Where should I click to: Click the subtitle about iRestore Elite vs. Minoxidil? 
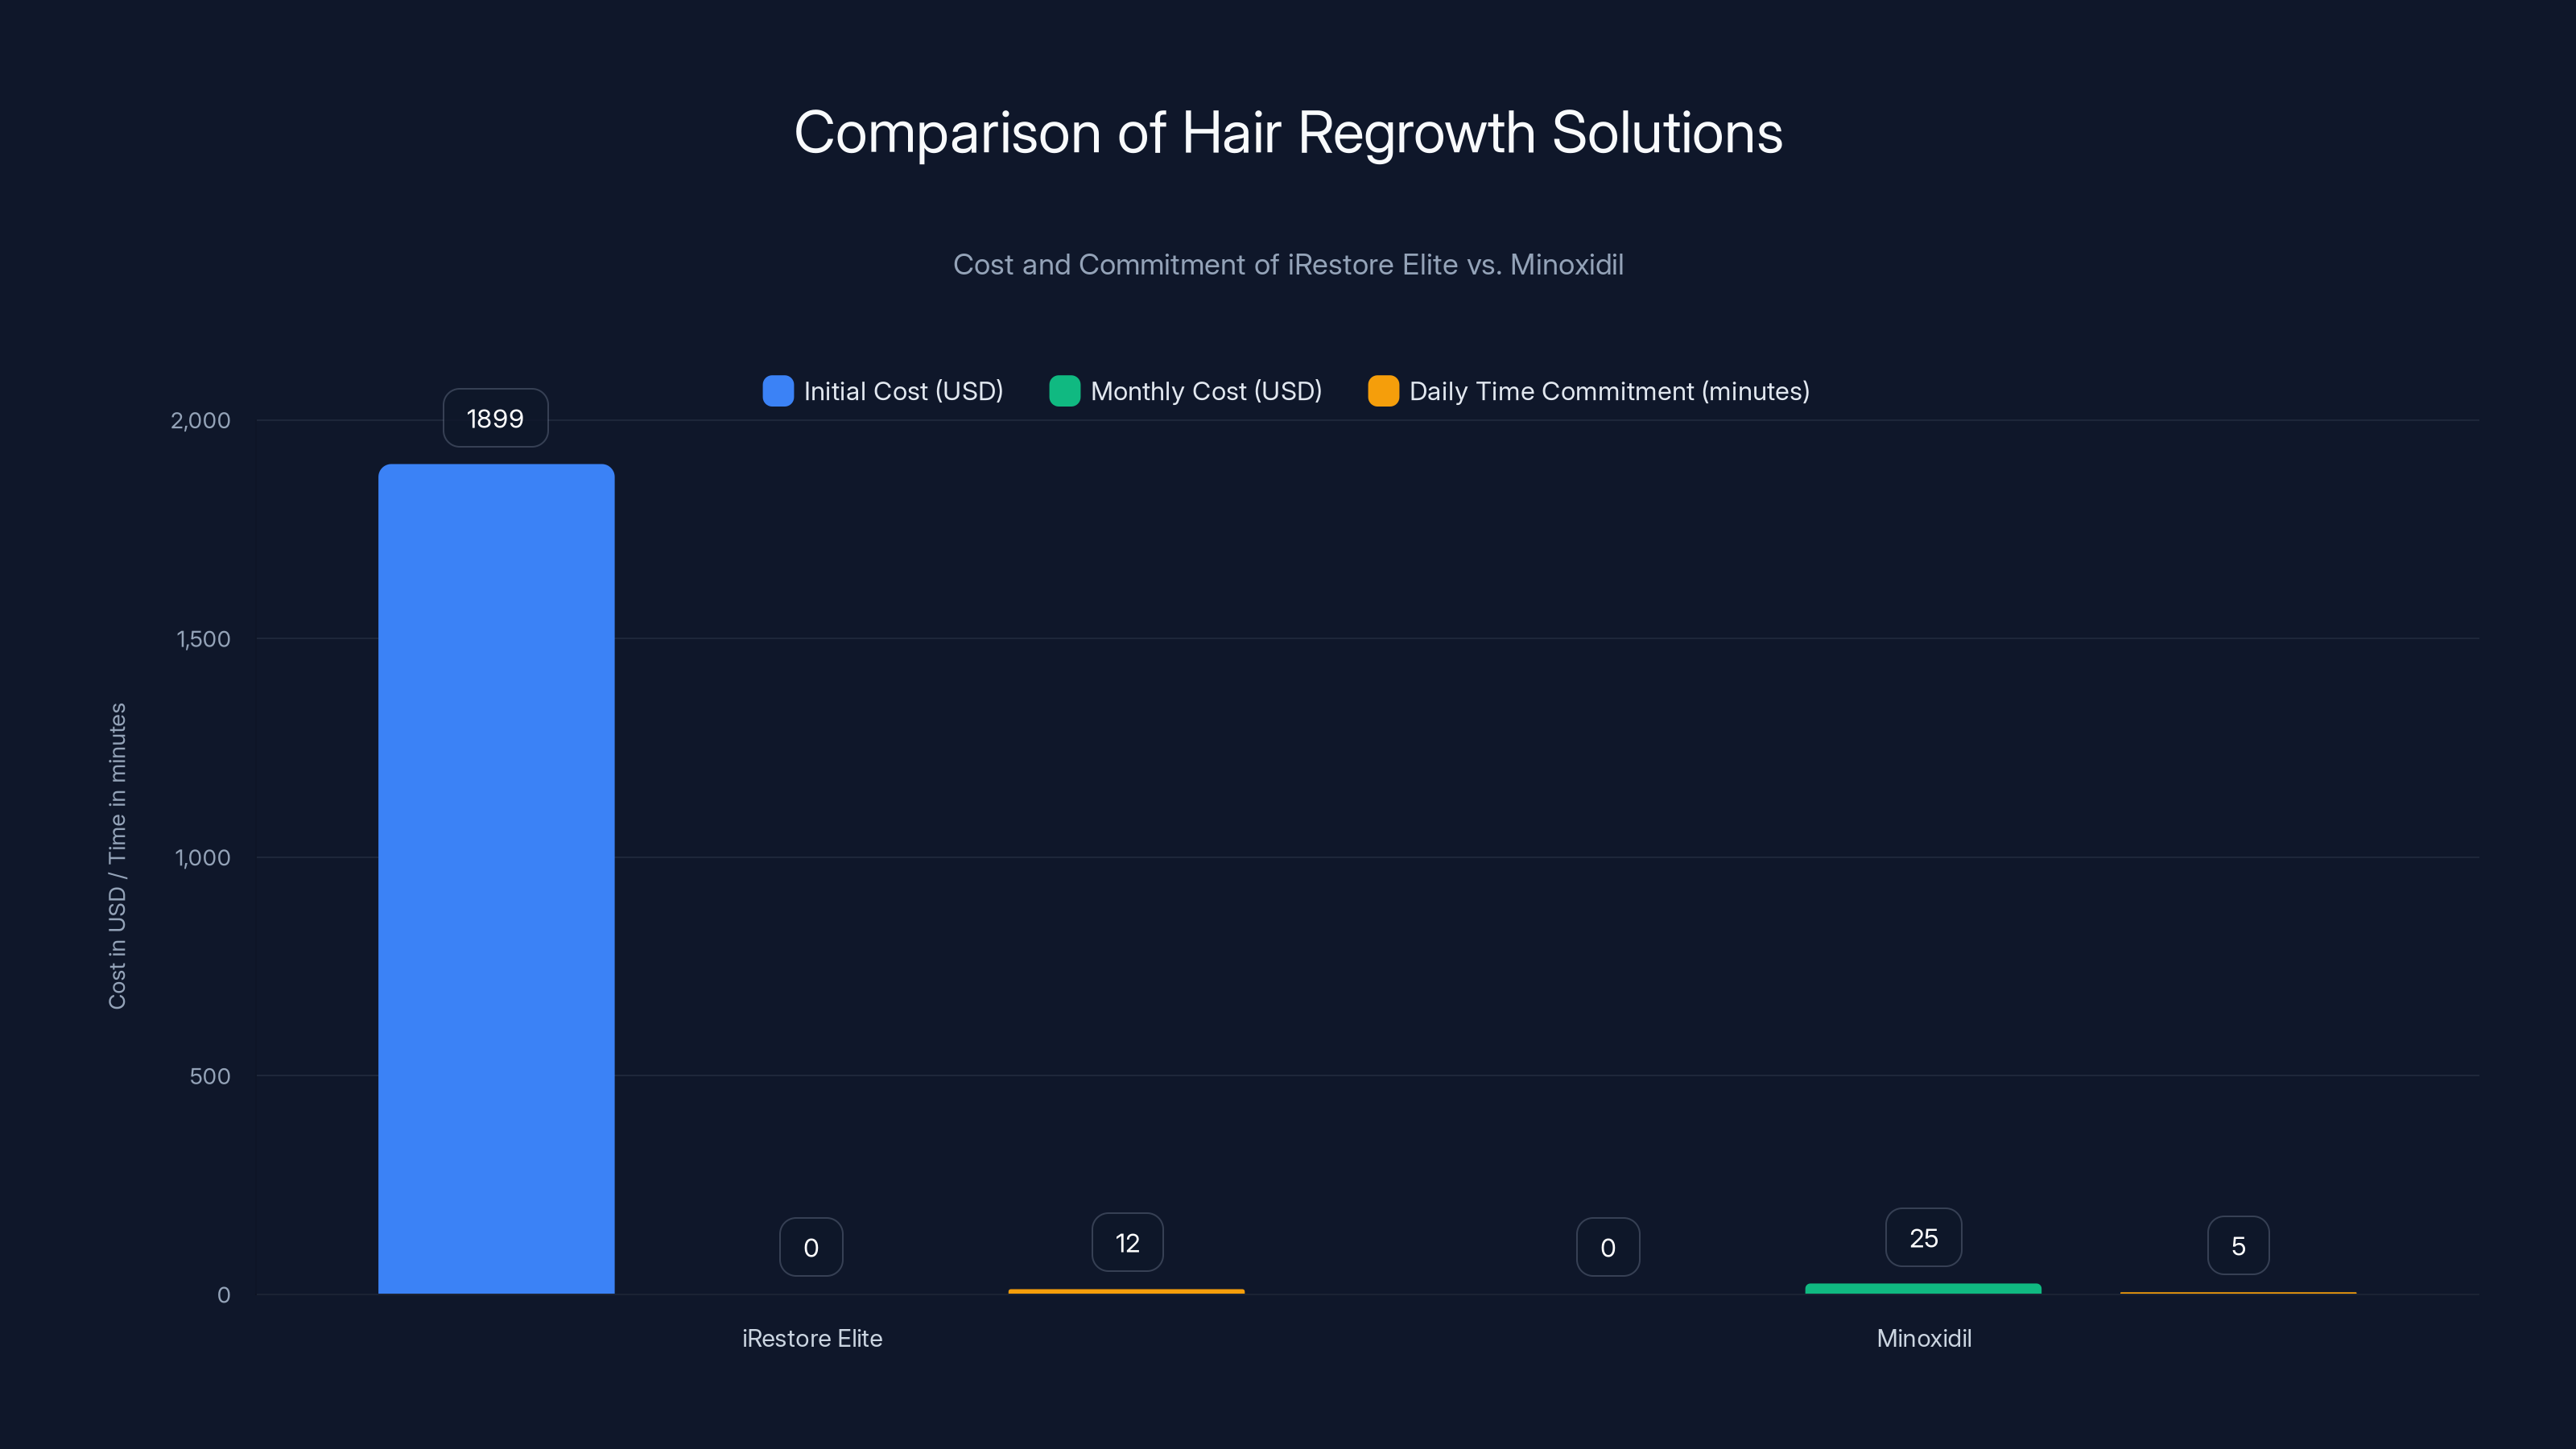coord(1288,265)
